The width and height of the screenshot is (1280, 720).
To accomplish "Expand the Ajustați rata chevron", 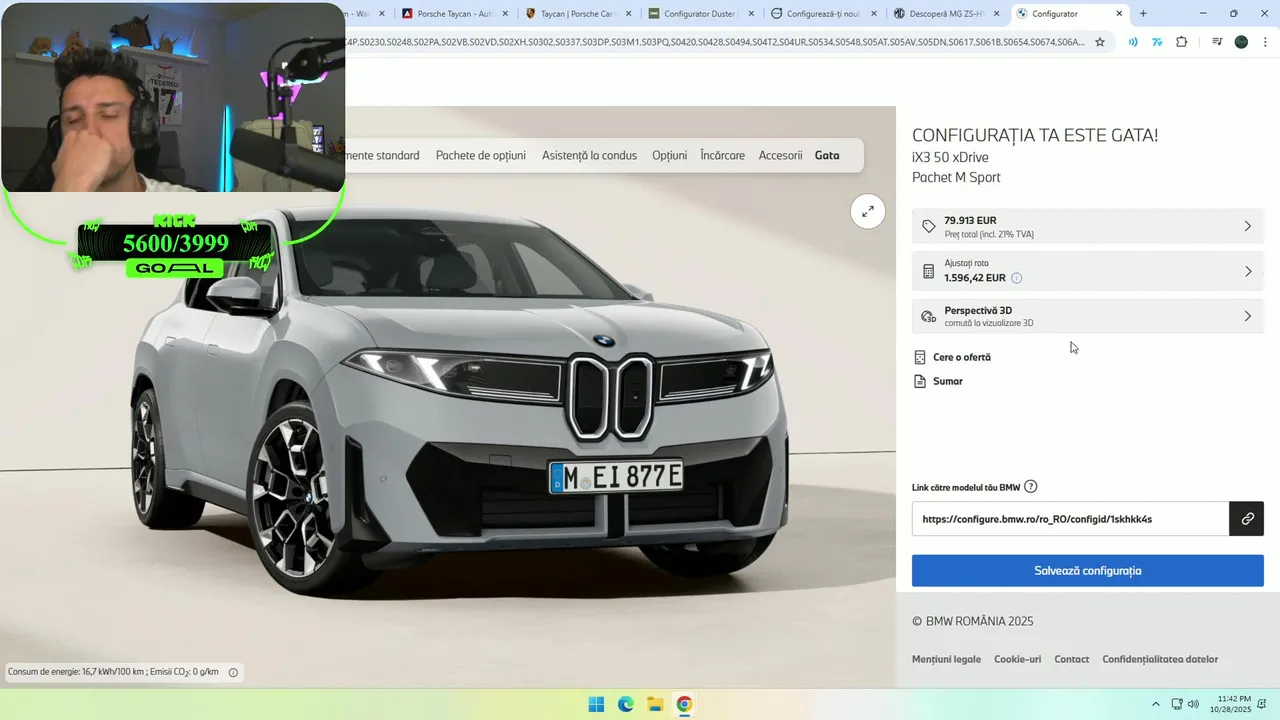I will [1247, 271].
